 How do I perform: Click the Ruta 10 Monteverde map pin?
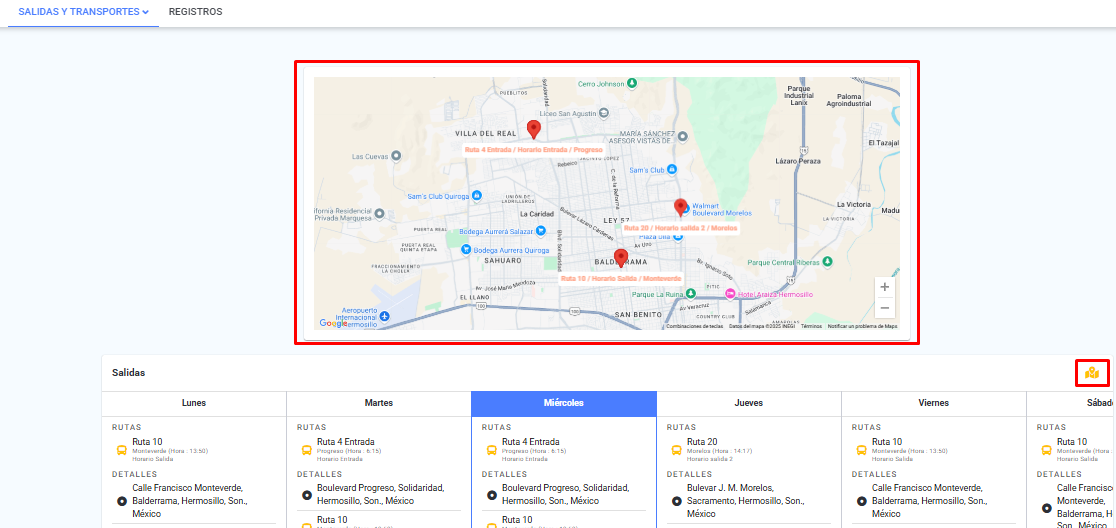coord(621,258)
